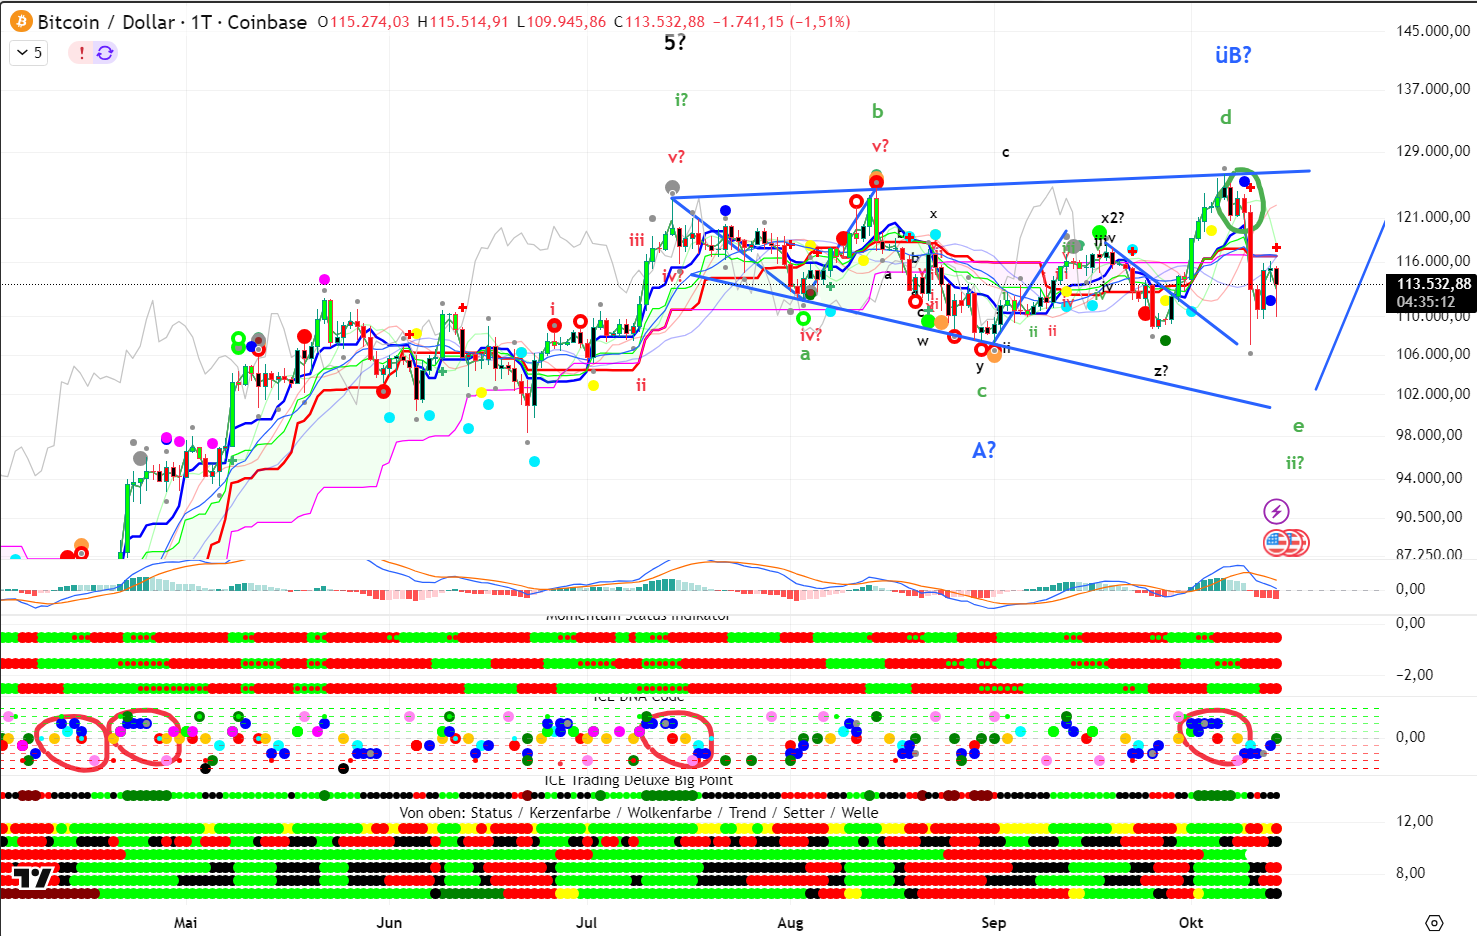The width and height of the screenshot is (1477, 936).
Task: Click the purple refresh arrows icon
Action: click(x=105, y=53)
